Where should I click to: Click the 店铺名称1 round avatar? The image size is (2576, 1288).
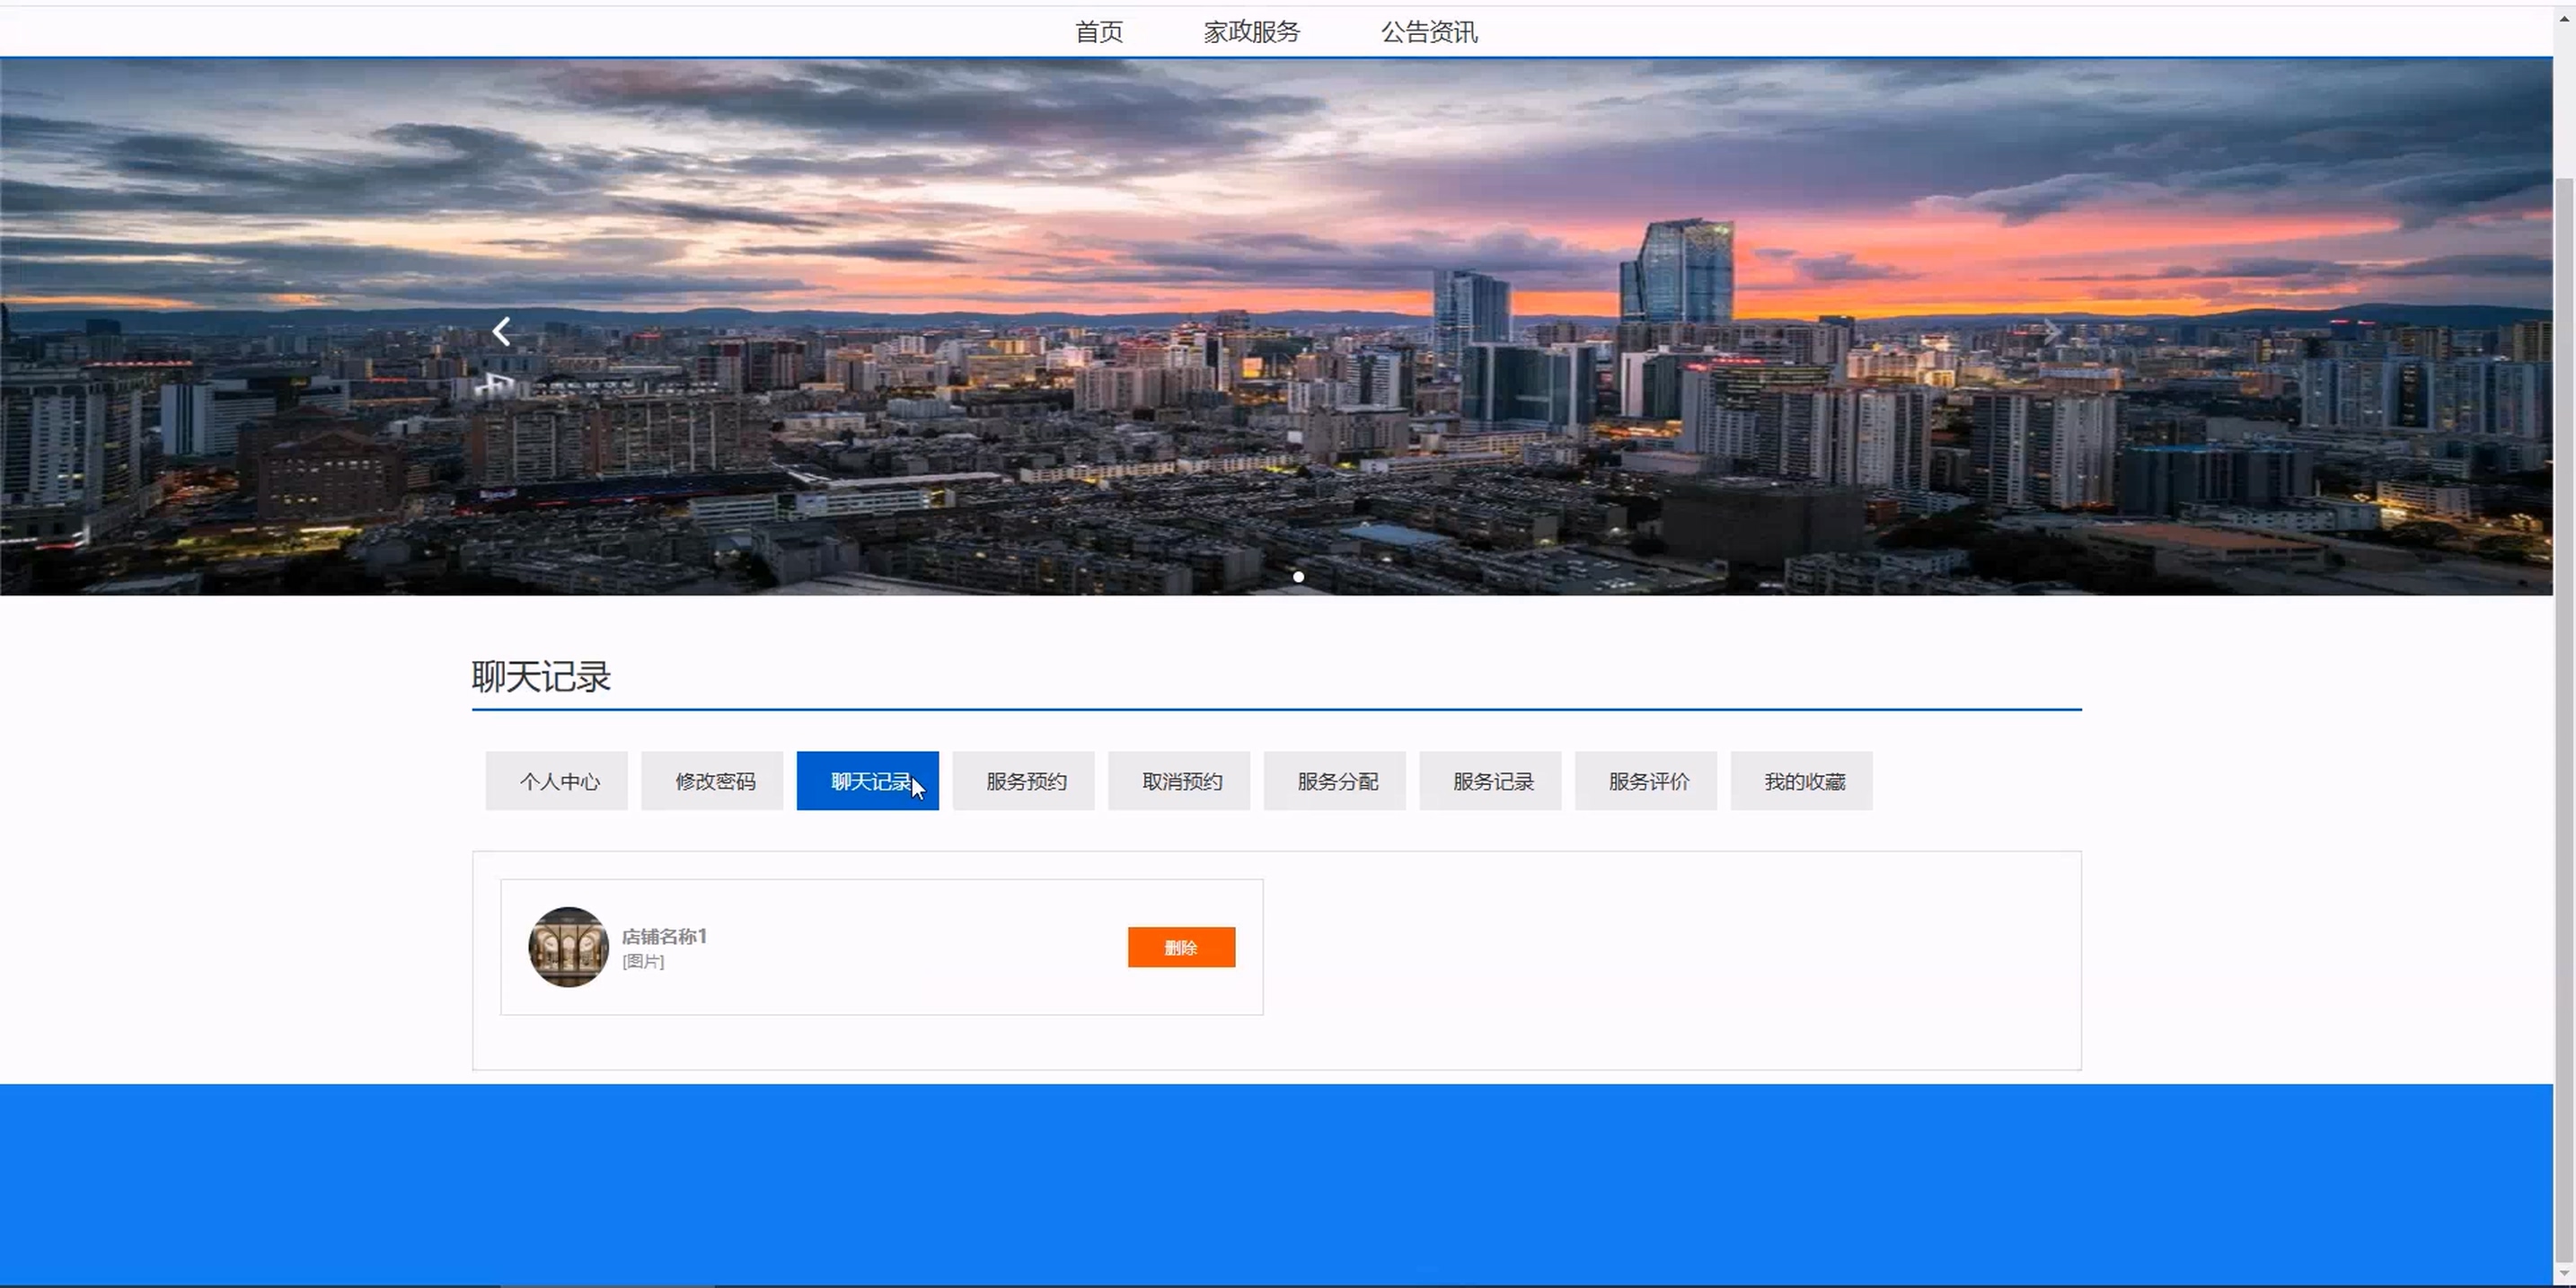coord(568,947)
